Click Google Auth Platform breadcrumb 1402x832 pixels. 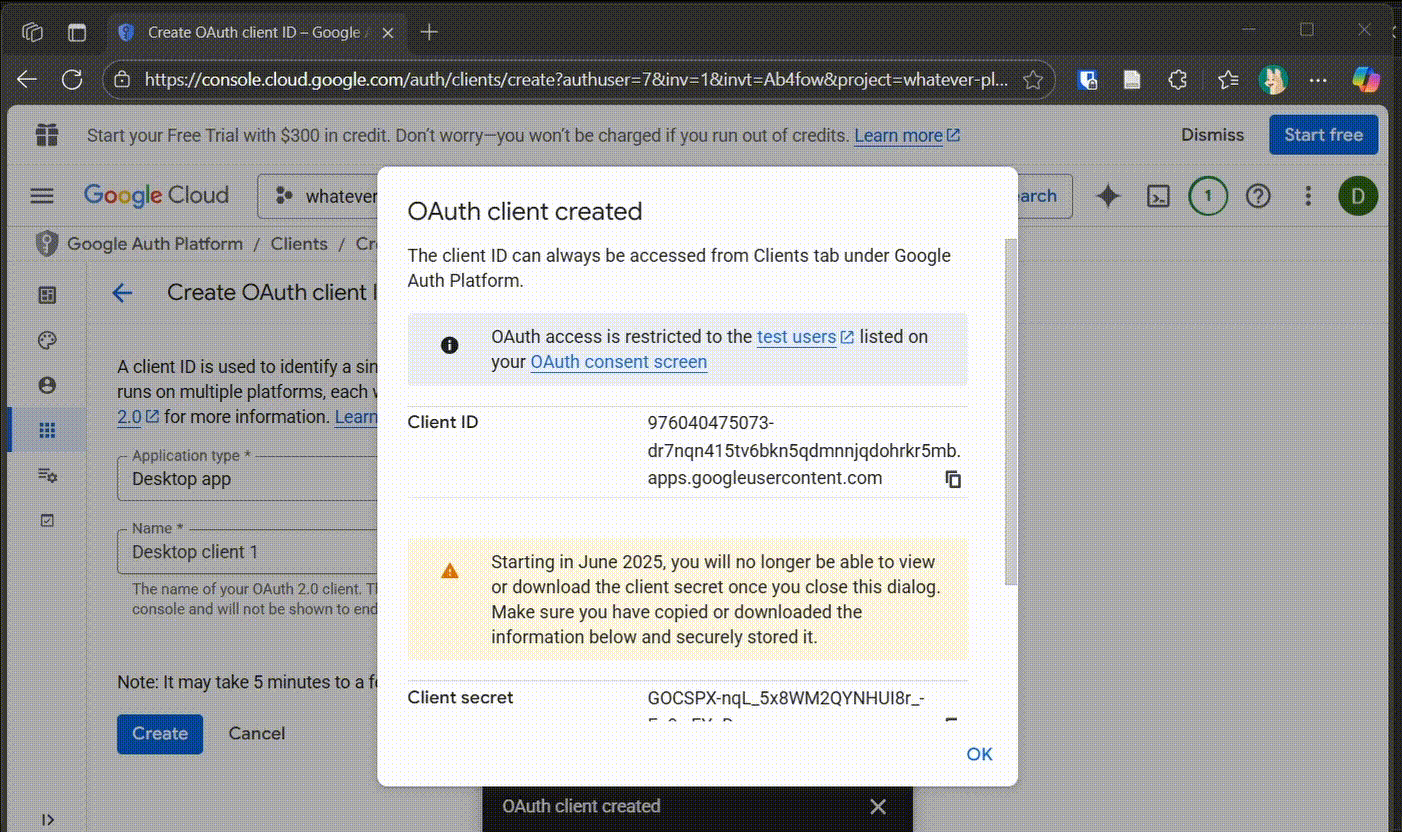[x=155, y=244]
